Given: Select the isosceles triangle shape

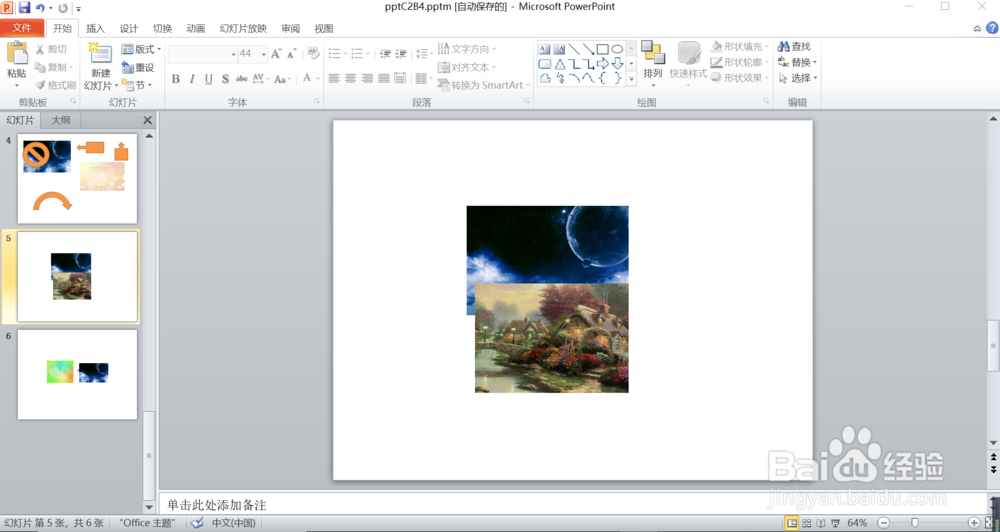Looking at the screenshot, I should (559, 64).
